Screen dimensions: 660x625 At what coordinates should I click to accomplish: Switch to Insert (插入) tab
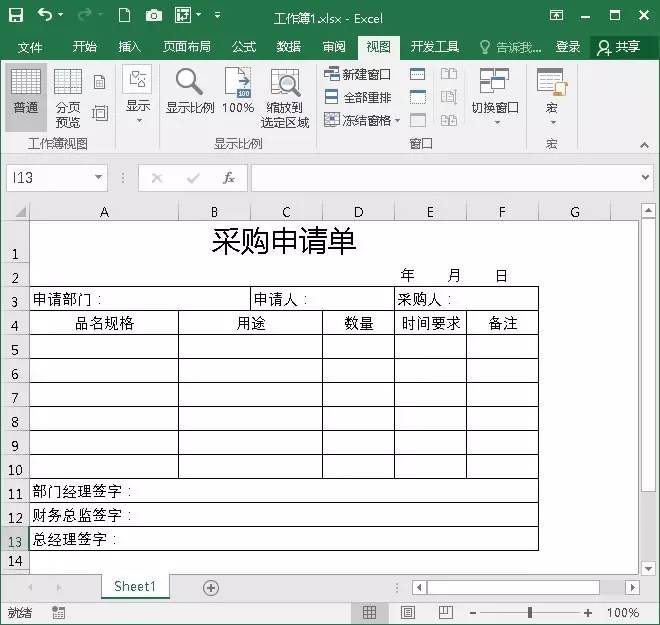tap(129, 47)
